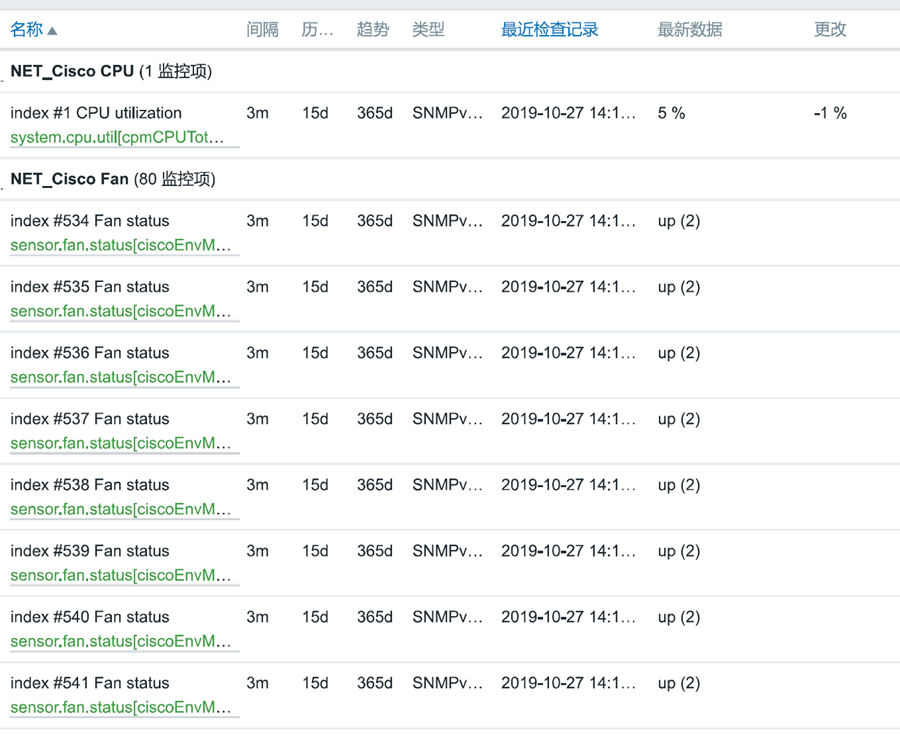Click the 类型 column header
This screenshot has height=738, width=900.
tap(428, 29)
